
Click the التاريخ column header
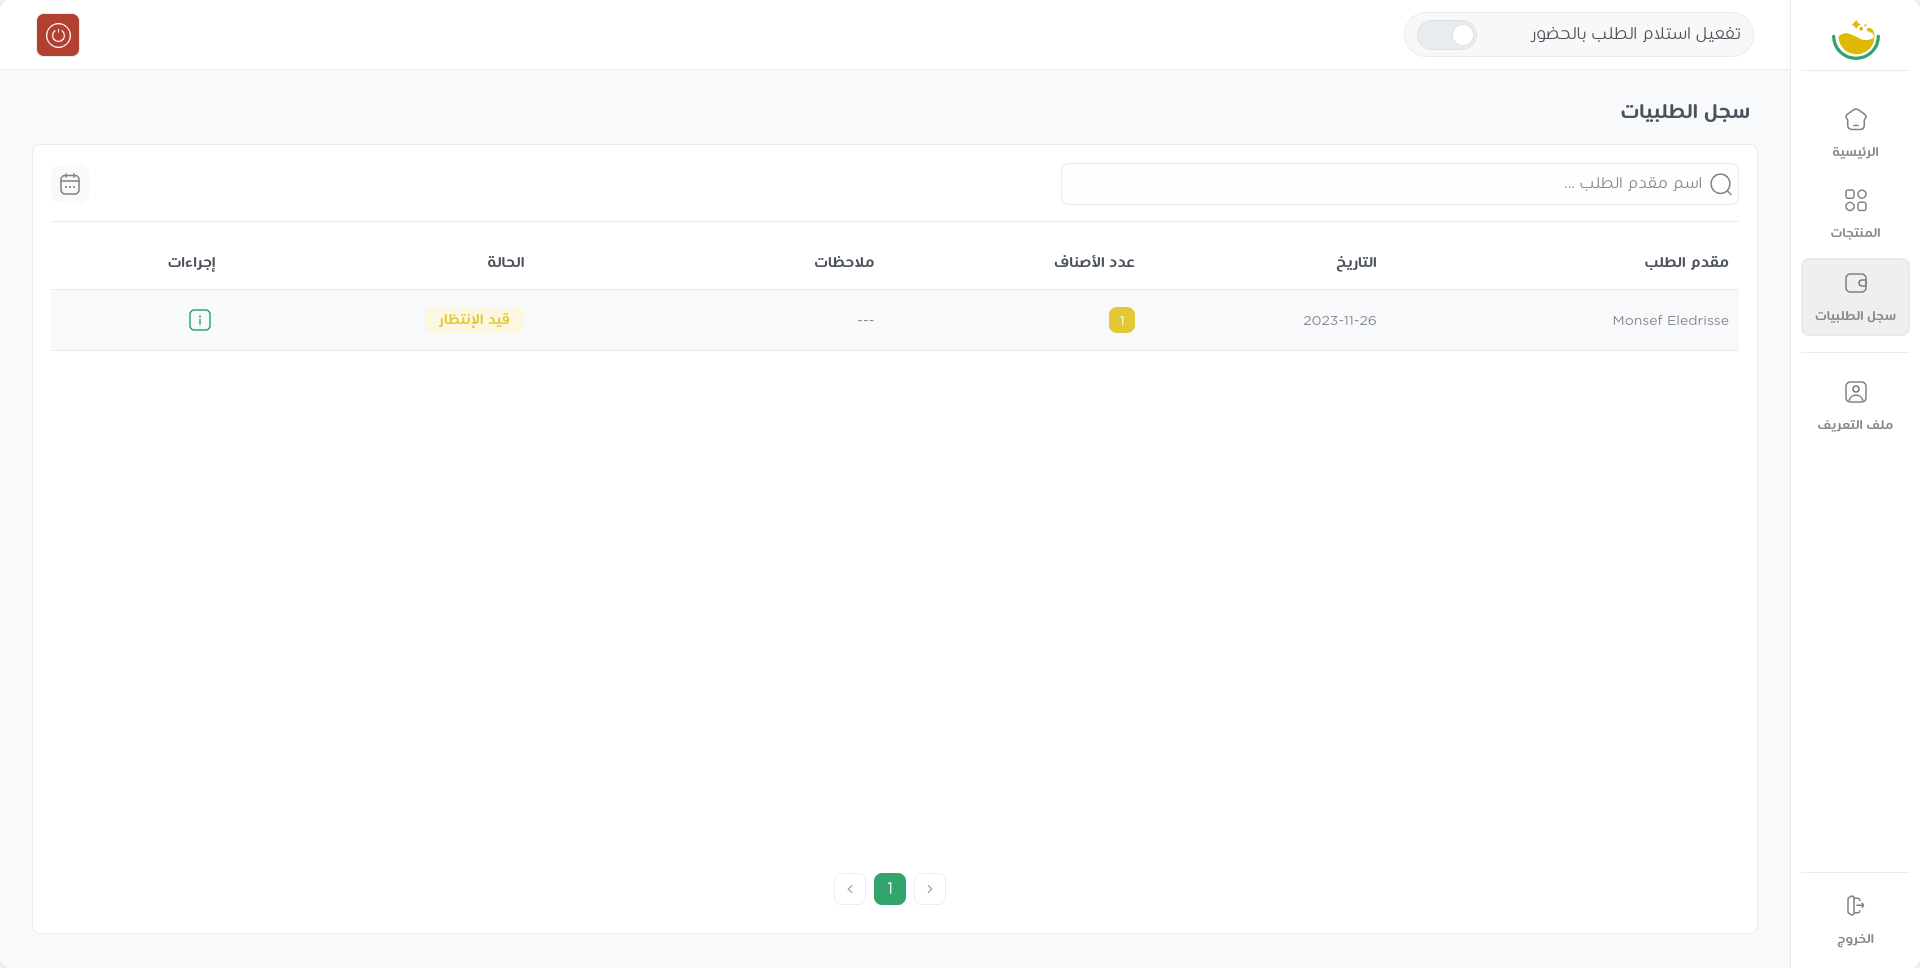point(1356,262)
